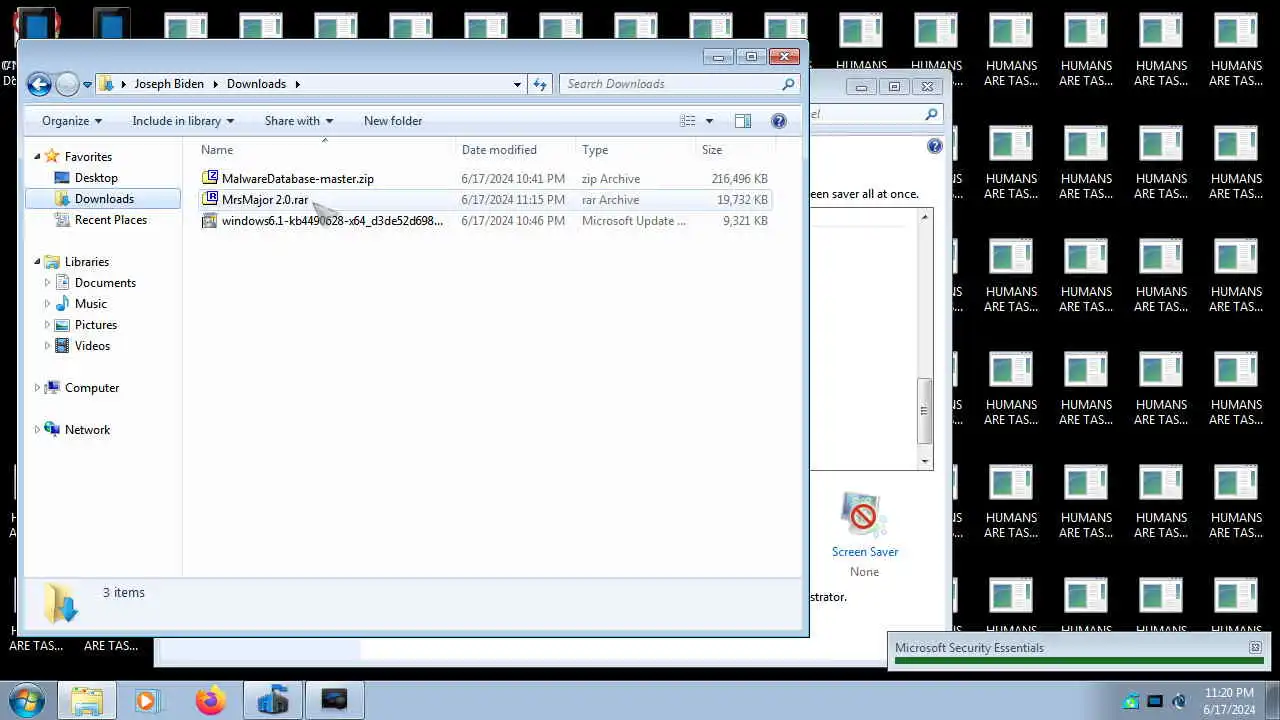Image resolution: width=1280 pixels, height=720 pixels.
Task: Close the Microsoft Security Essentials notification
Action: 1255,648
